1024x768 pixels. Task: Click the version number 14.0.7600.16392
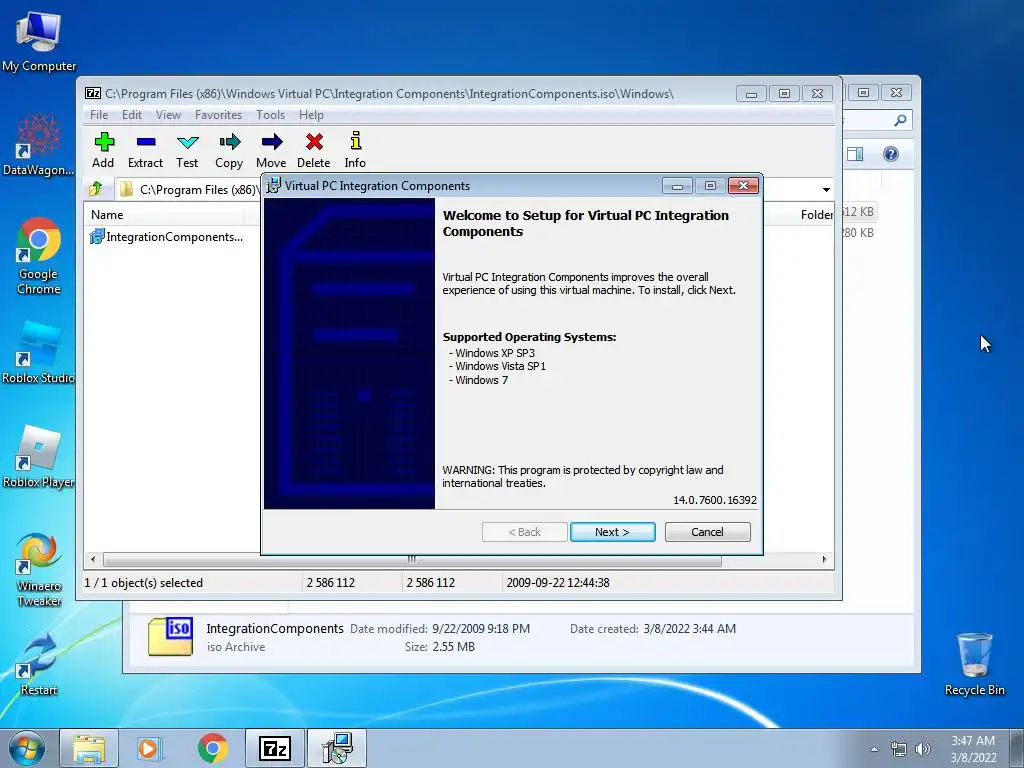(x=715, y=500)
